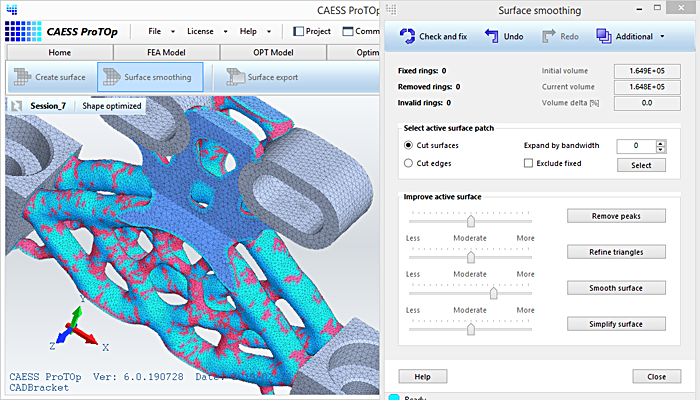Open the OPT Model tab
Viewport: 700px width, 400px height.
pos(271,53)
